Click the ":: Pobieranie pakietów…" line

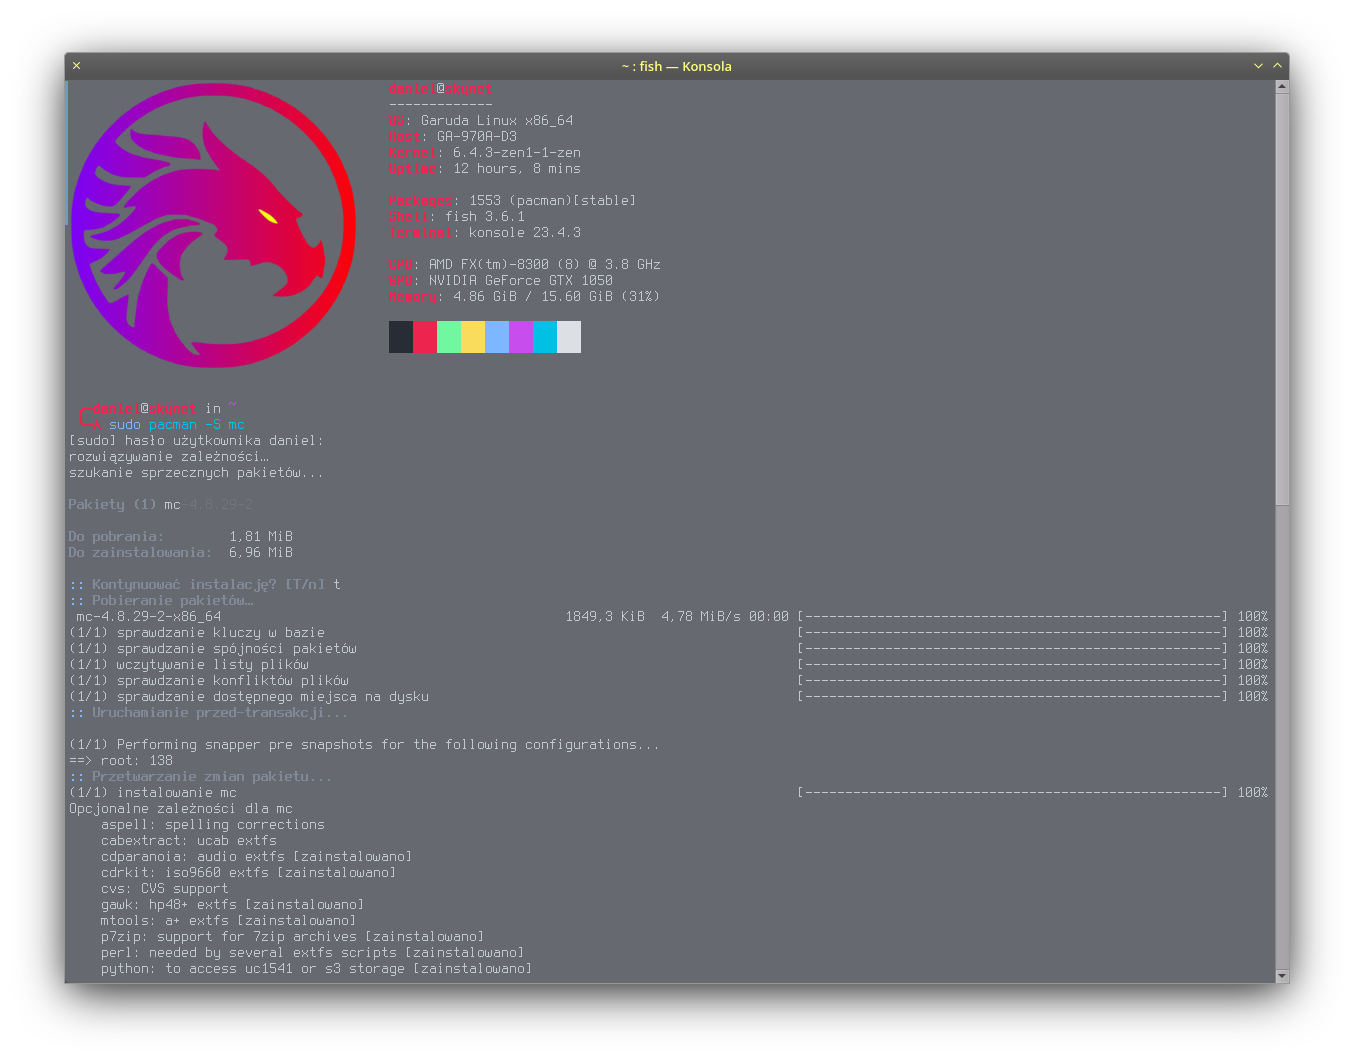point(161,601)
